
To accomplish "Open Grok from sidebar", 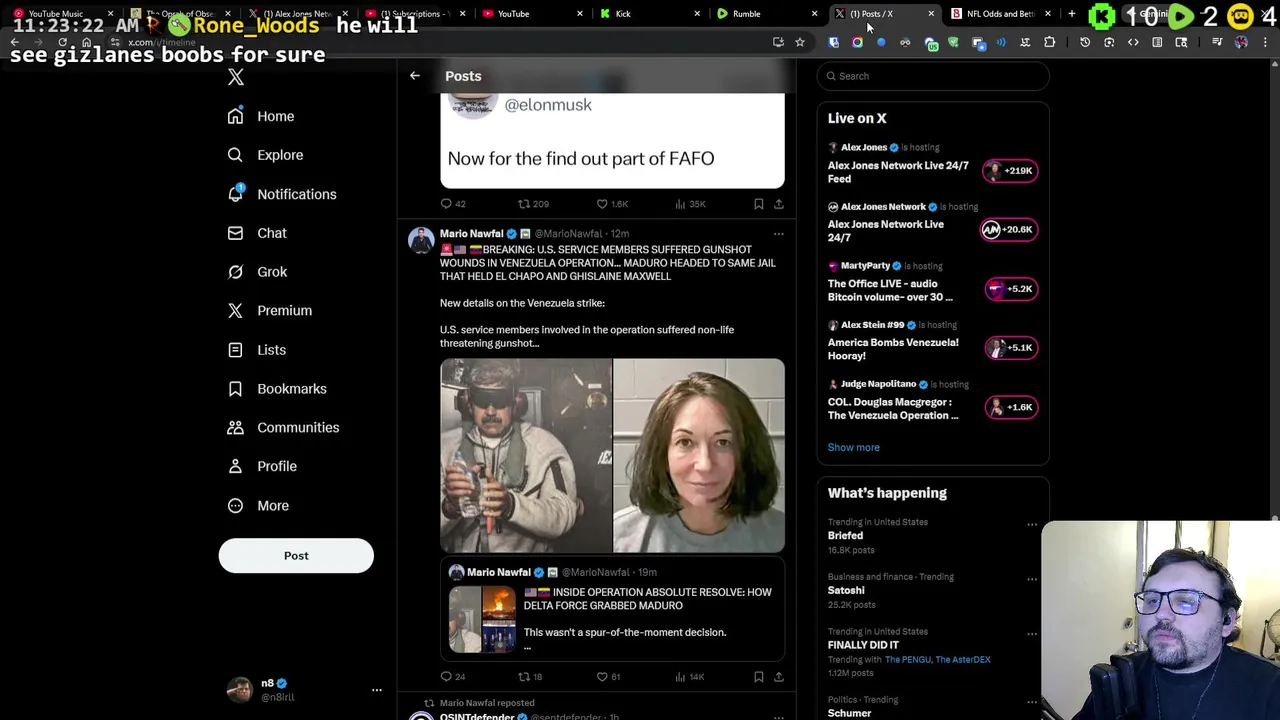I will tap(256, 272).
